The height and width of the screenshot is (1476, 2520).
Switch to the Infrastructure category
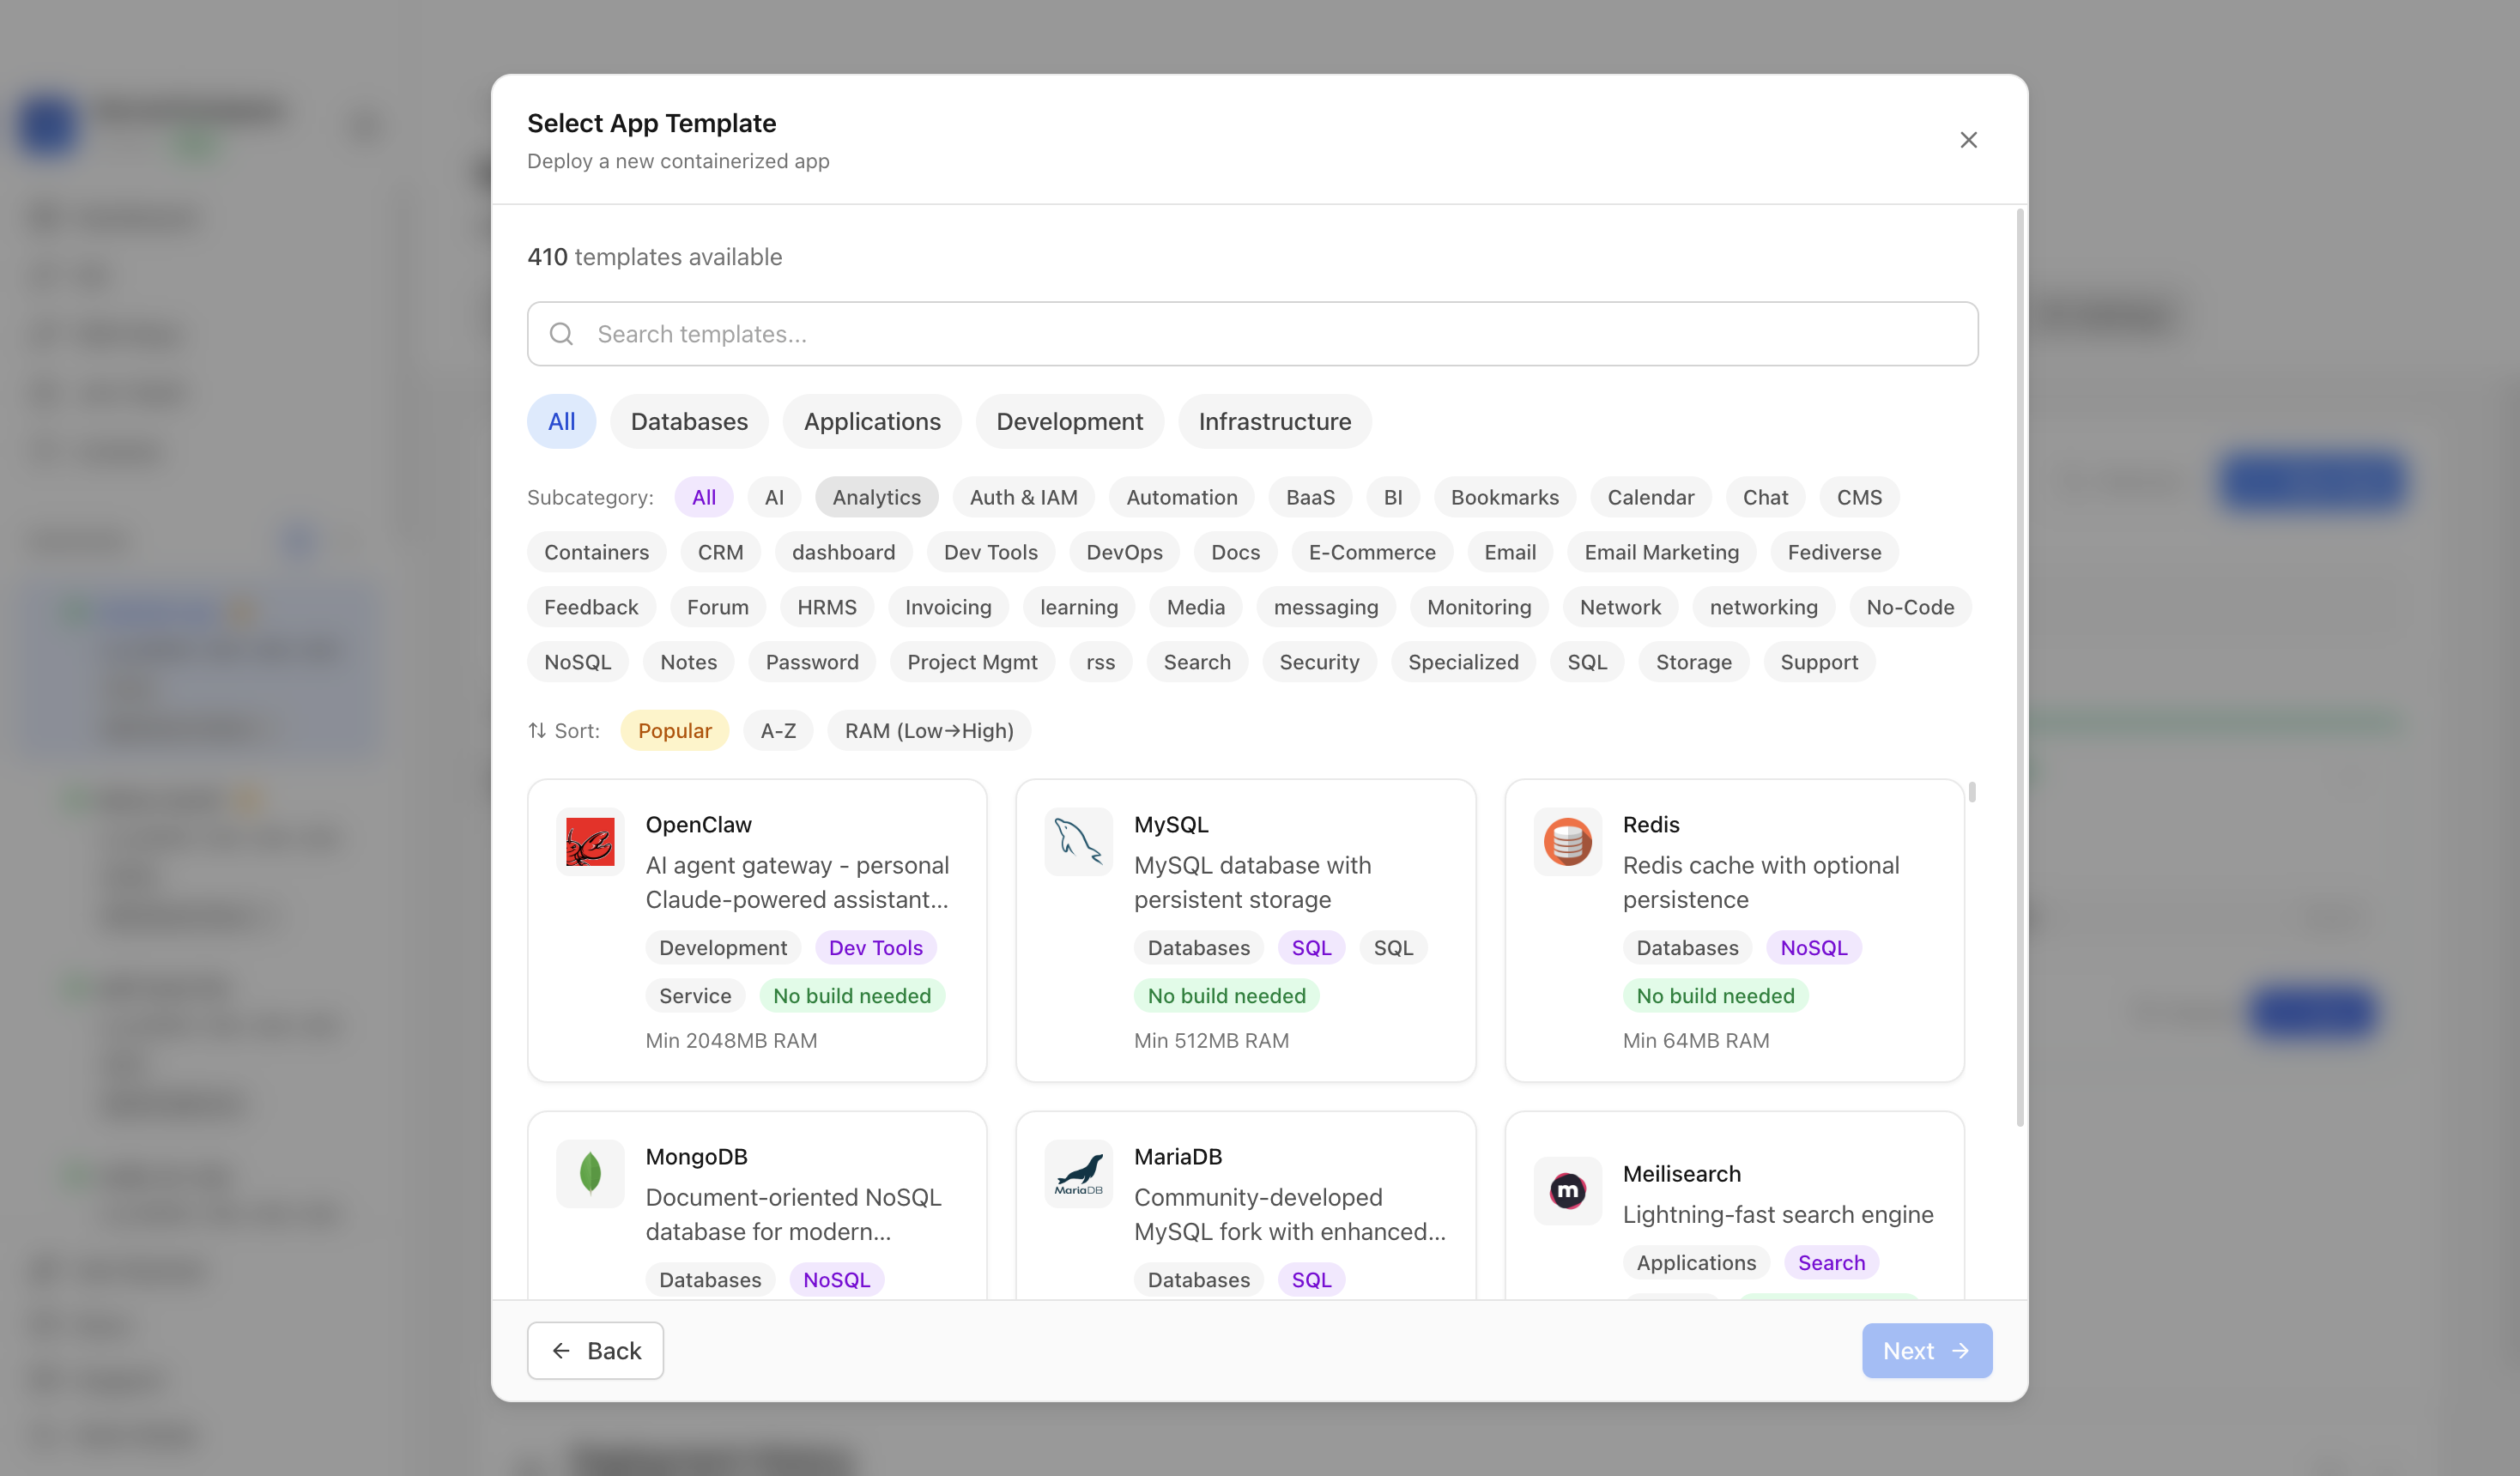click(1274, 421)
